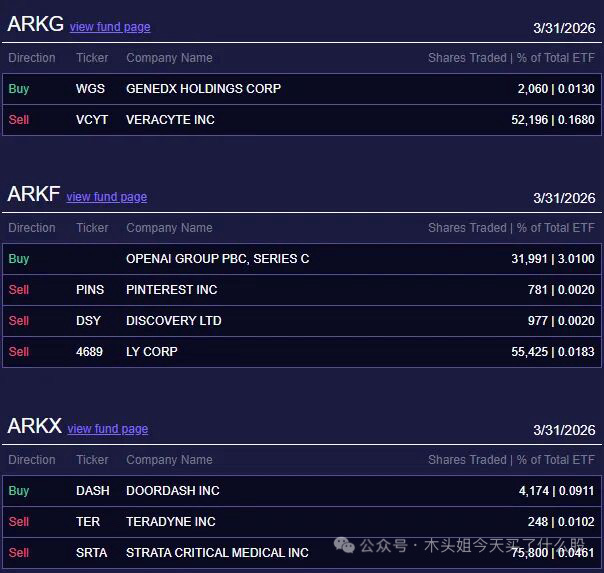The height and width of the screenshot is (573, 604).
Task: Select the ARKG fund heading
Action: pos(35,24)
